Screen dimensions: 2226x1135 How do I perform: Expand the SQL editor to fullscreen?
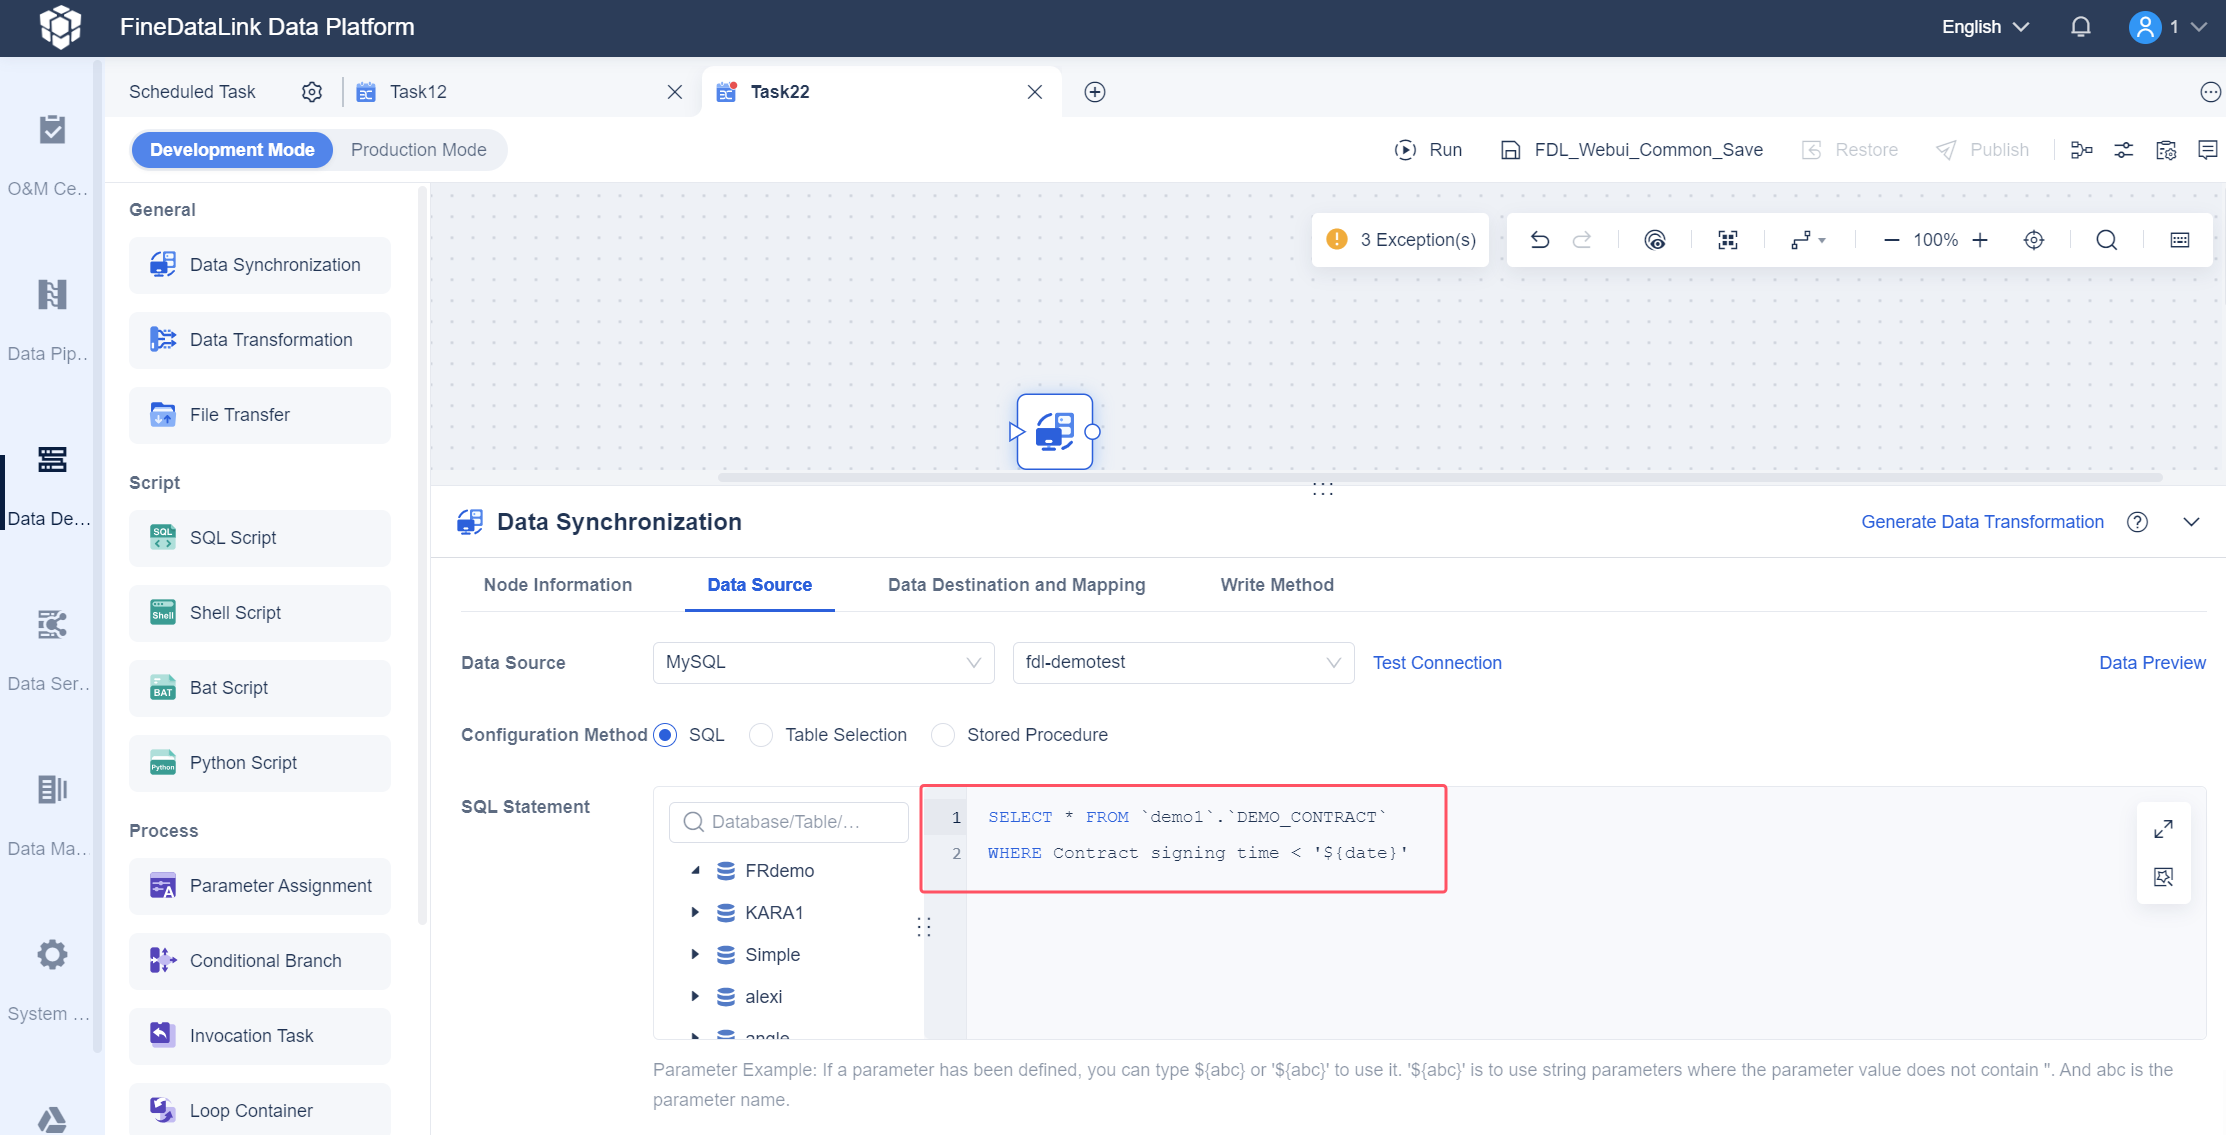(2163, 829)
